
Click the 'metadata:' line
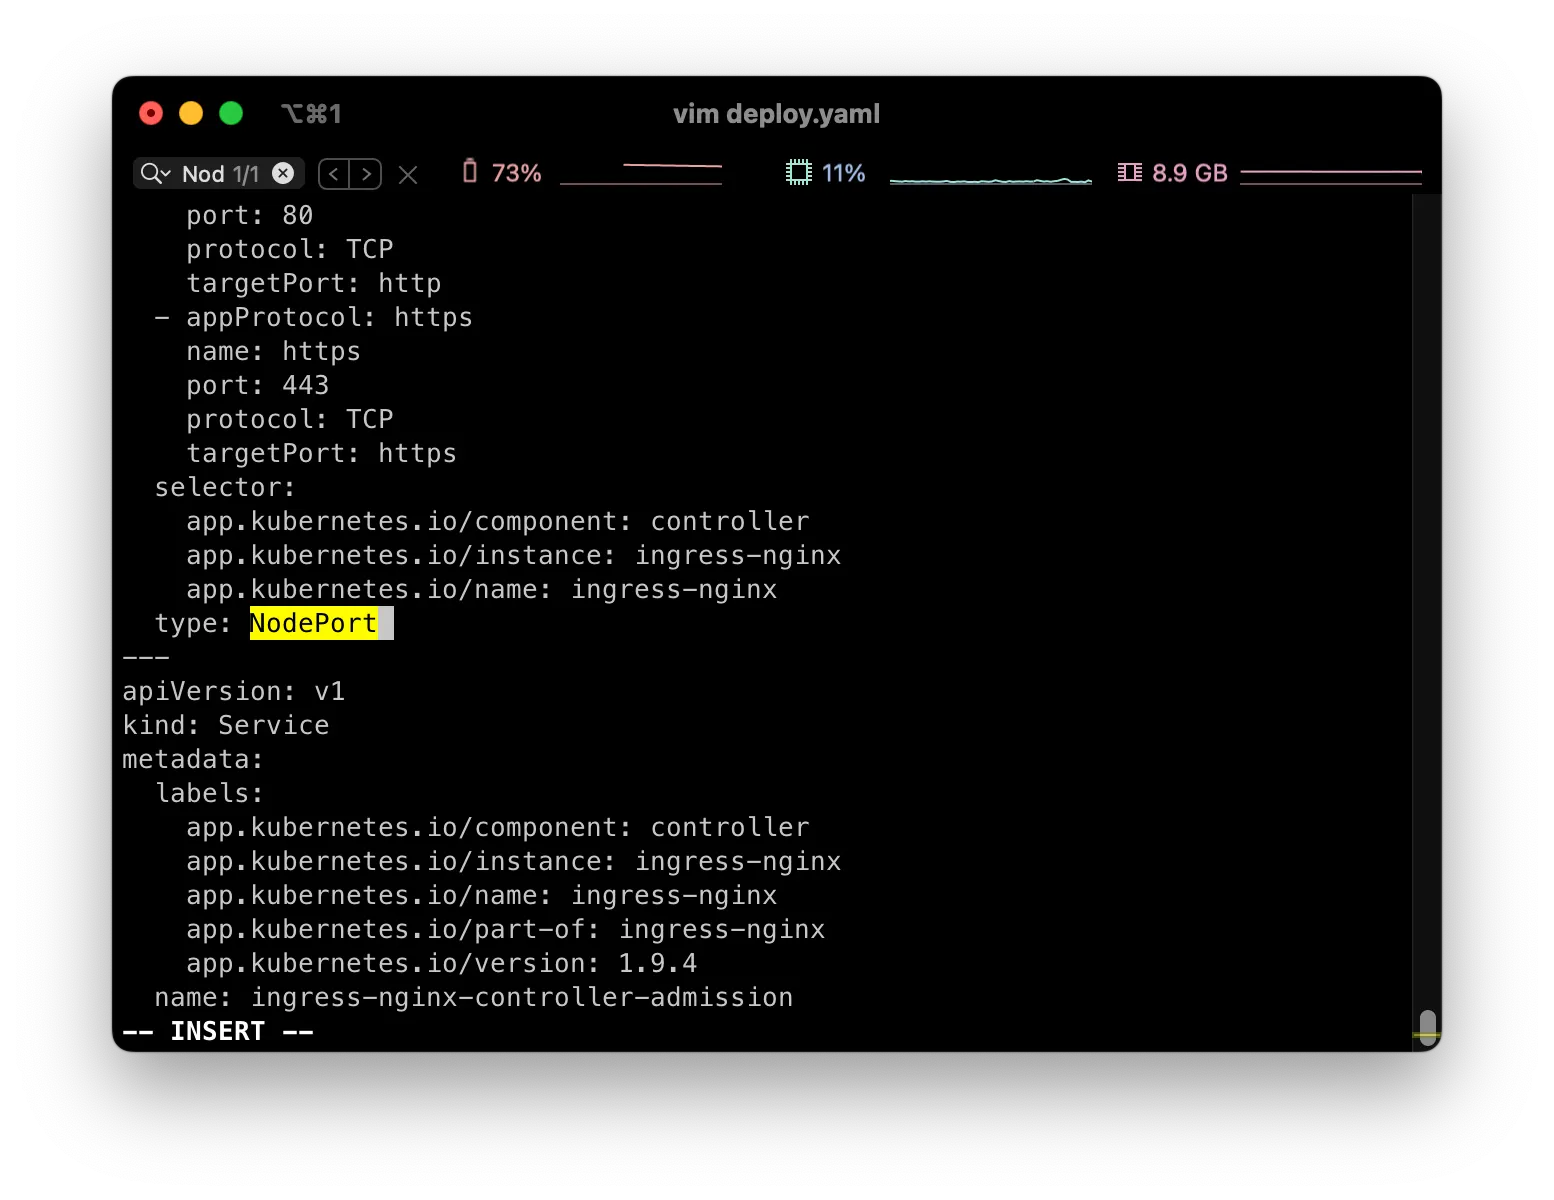pyautogui.click(x=193, y=759)
